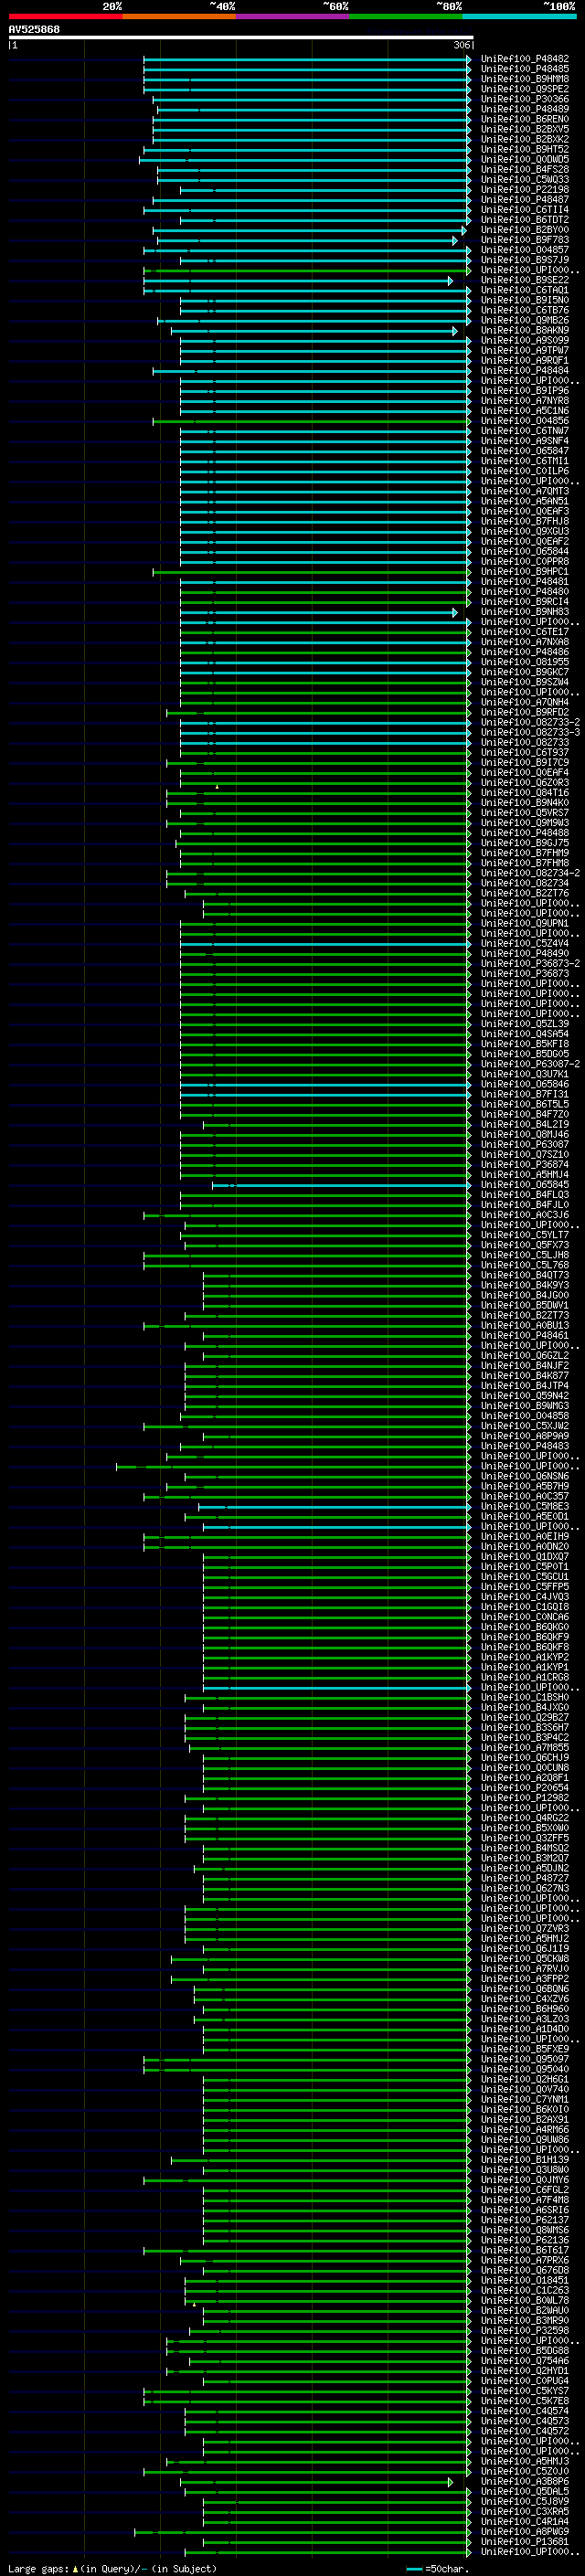Click the UniRef100_O04857 label
This screenshot has height=2576, width=585.
pyautogui.click(x=524, y=250)
